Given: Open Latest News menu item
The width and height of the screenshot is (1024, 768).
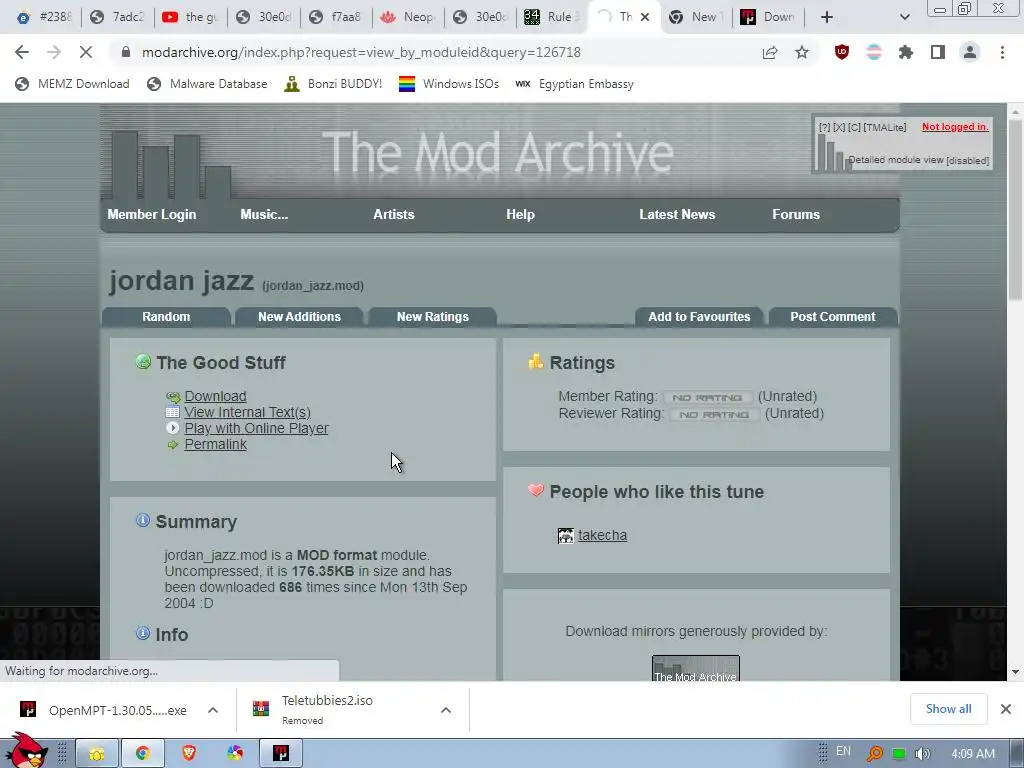Looking at the screenshot, I should point(677,214).
